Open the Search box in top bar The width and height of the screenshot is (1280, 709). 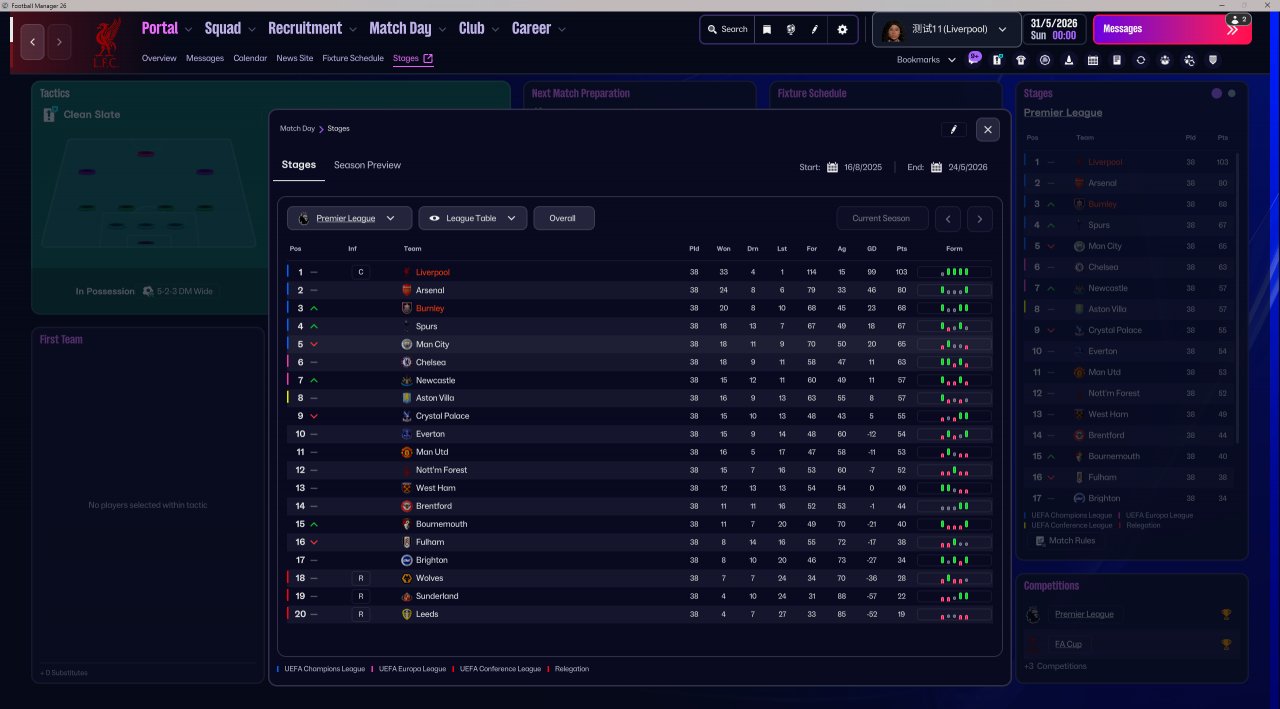pyautogui.click(x=727, y=29)
